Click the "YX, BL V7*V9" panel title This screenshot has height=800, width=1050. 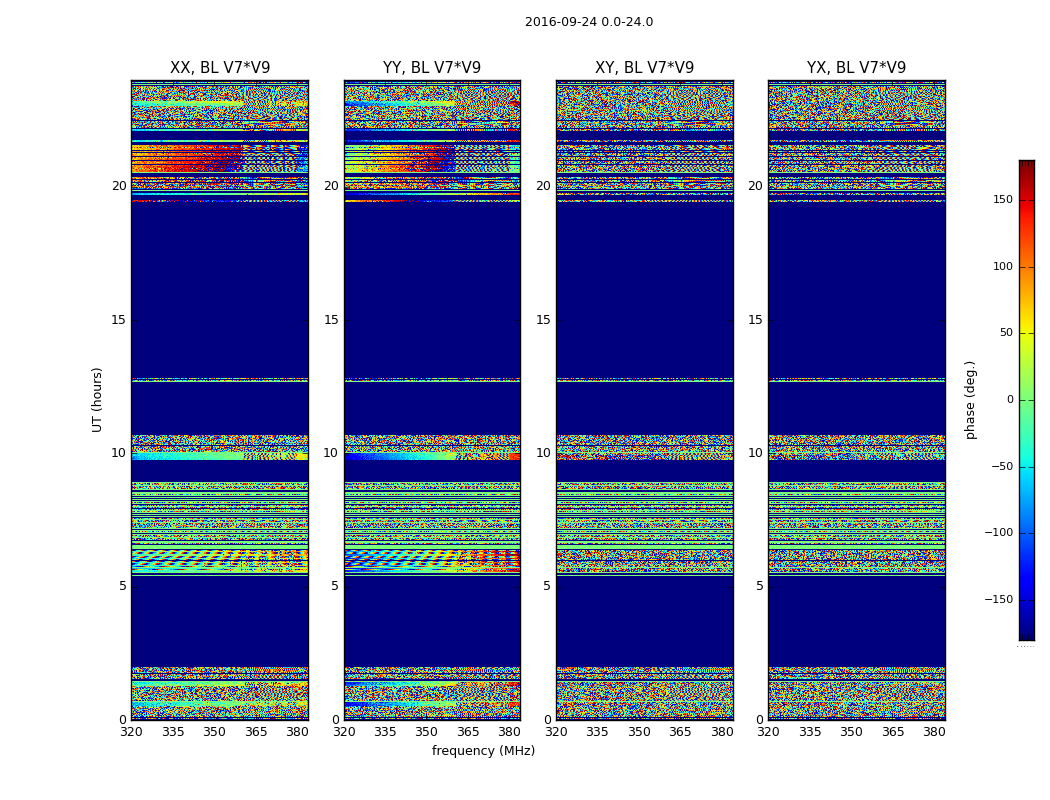[856, 68]
